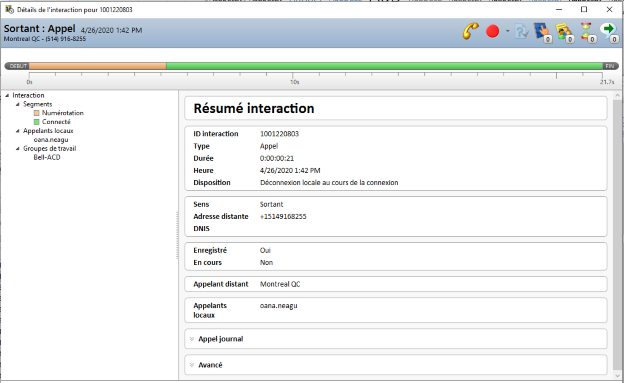Click the splitter grip between tree and summary
Viewport: 624px width, 383px height.
click(177, 235)
